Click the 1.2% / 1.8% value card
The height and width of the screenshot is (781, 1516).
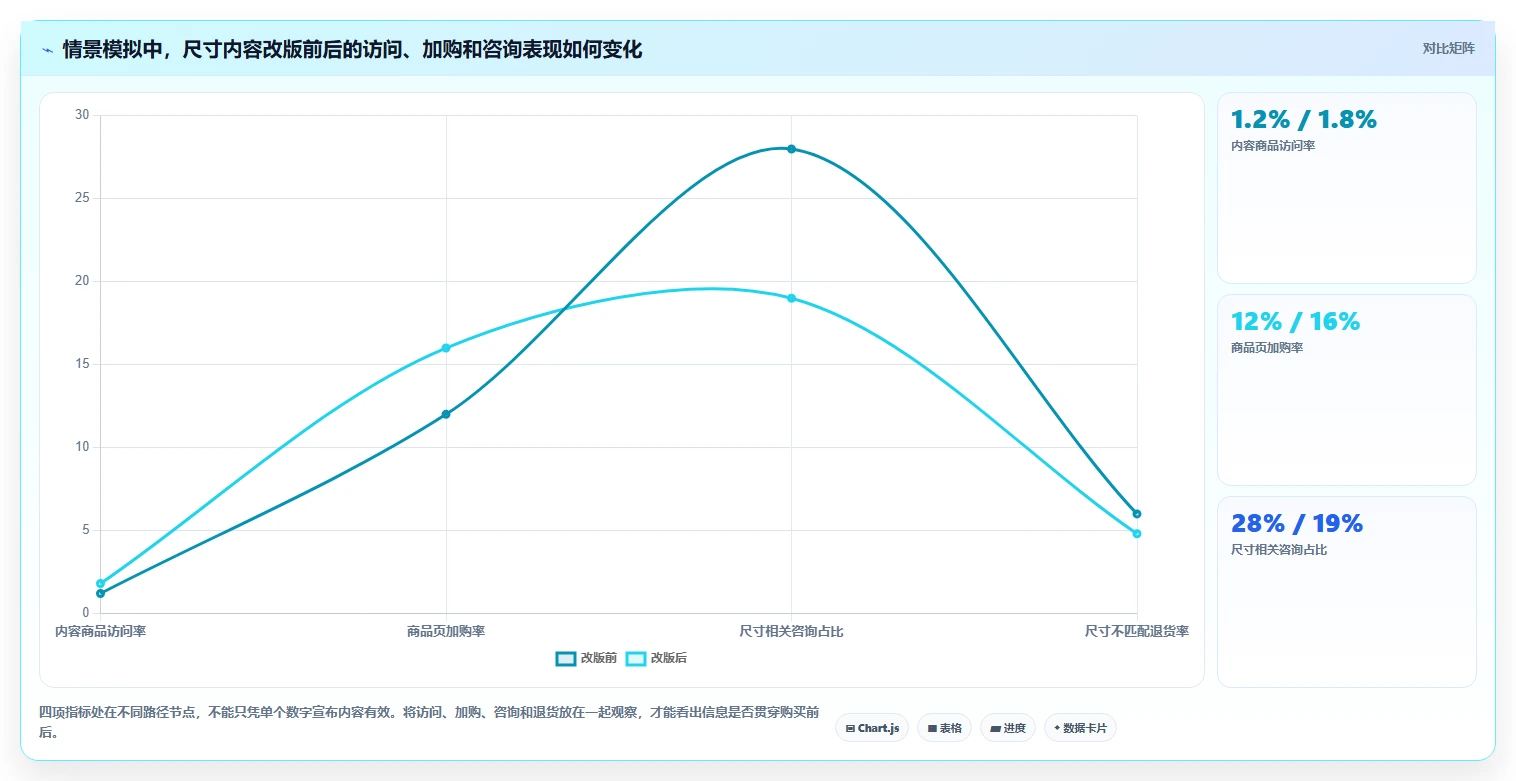click(1346, 188)
